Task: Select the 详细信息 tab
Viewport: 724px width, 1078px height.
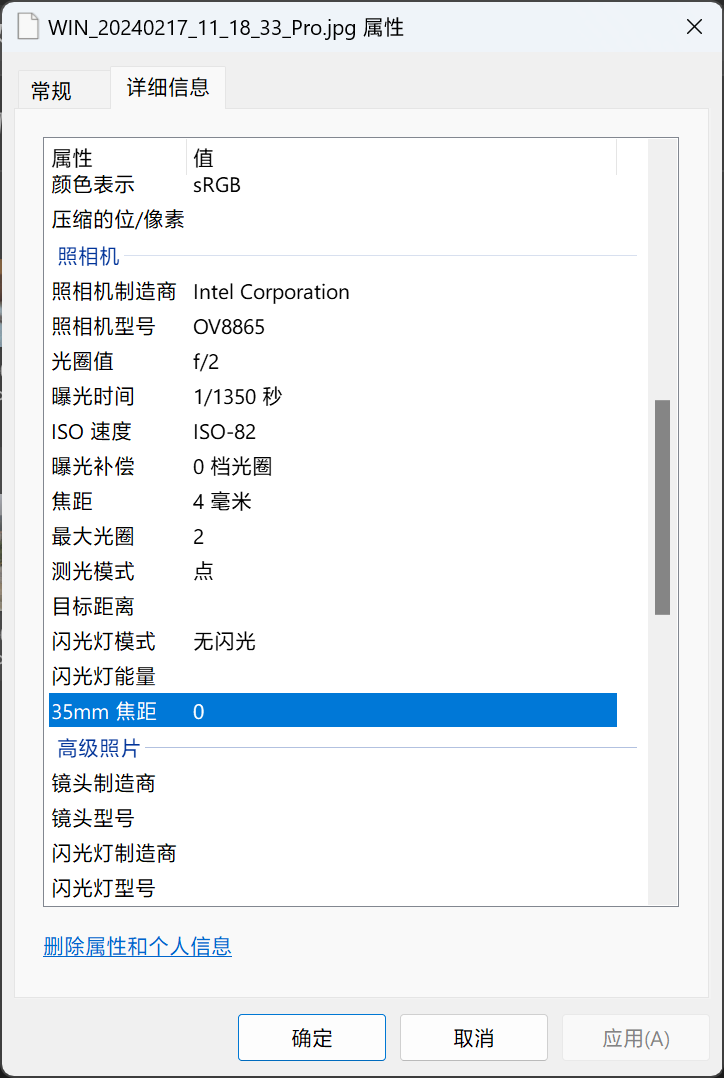Action: (168, 87)
